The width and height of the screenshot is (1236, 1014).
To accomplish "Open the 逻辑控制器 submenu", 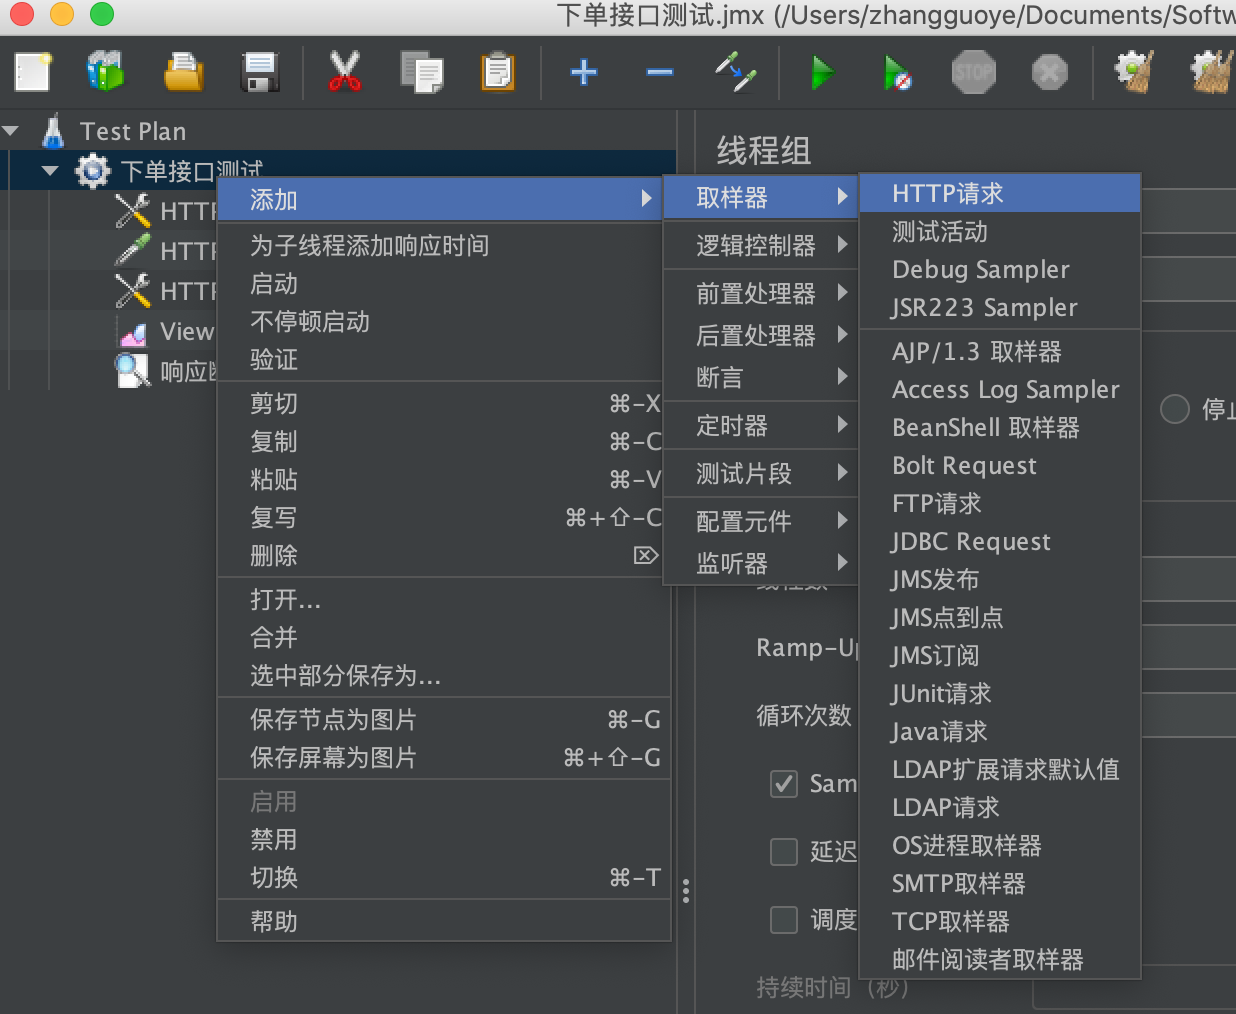I will click(762, 245).
